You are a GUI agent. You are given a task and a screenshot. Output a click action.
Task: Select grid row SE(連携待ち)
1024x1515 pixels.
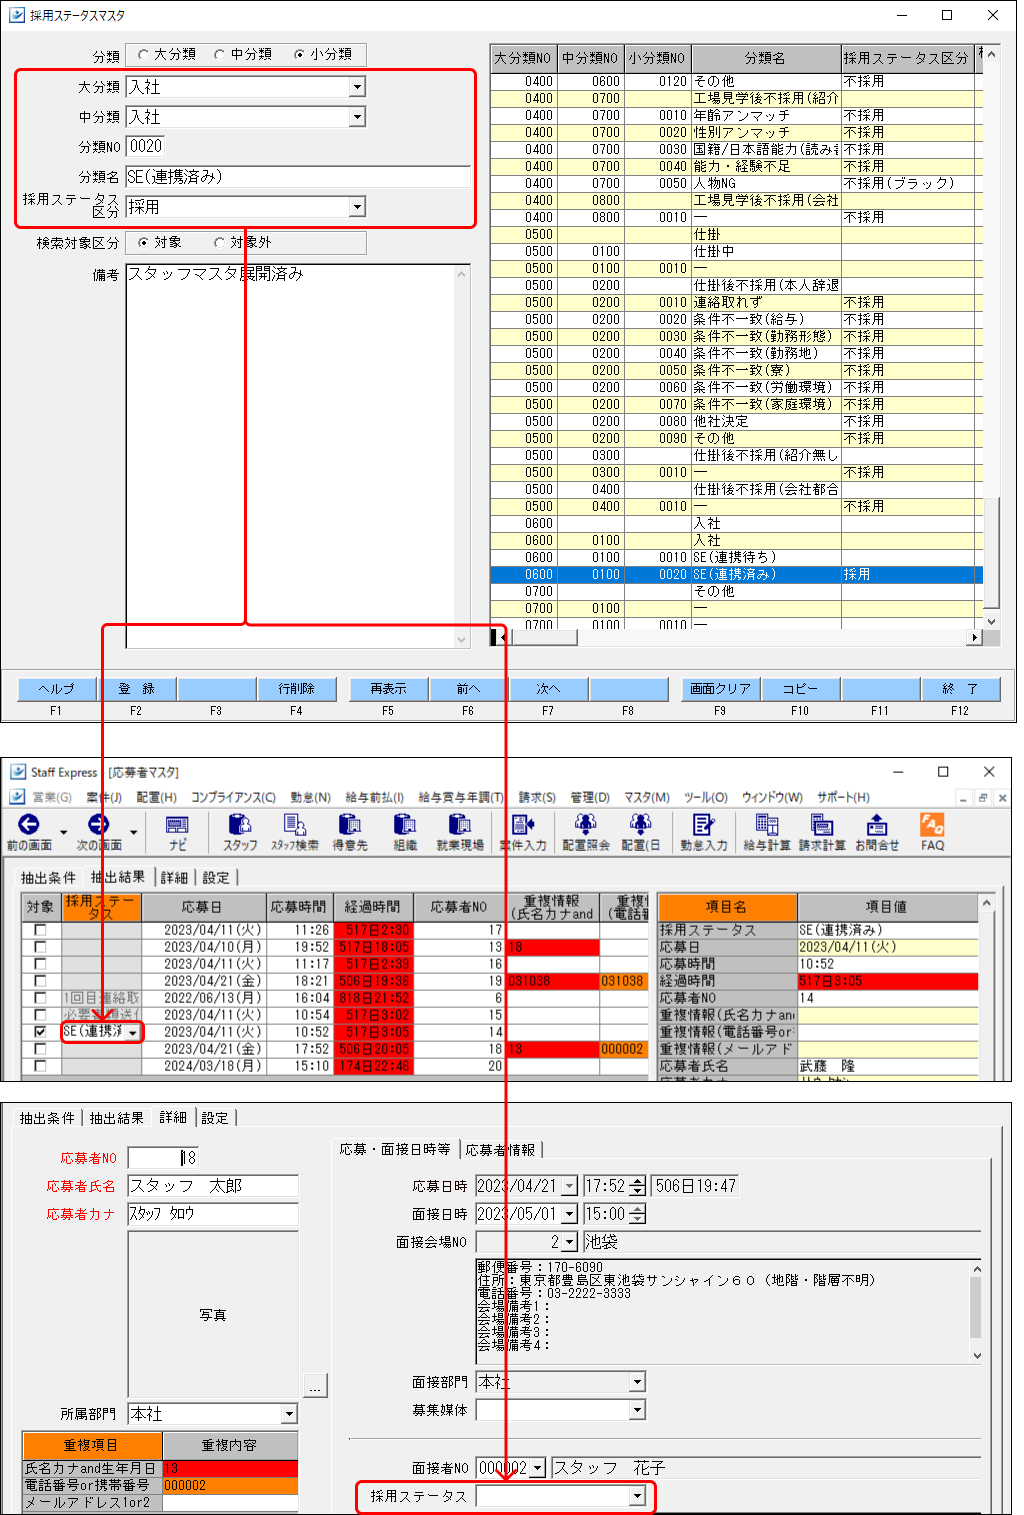tap(736, 557)
